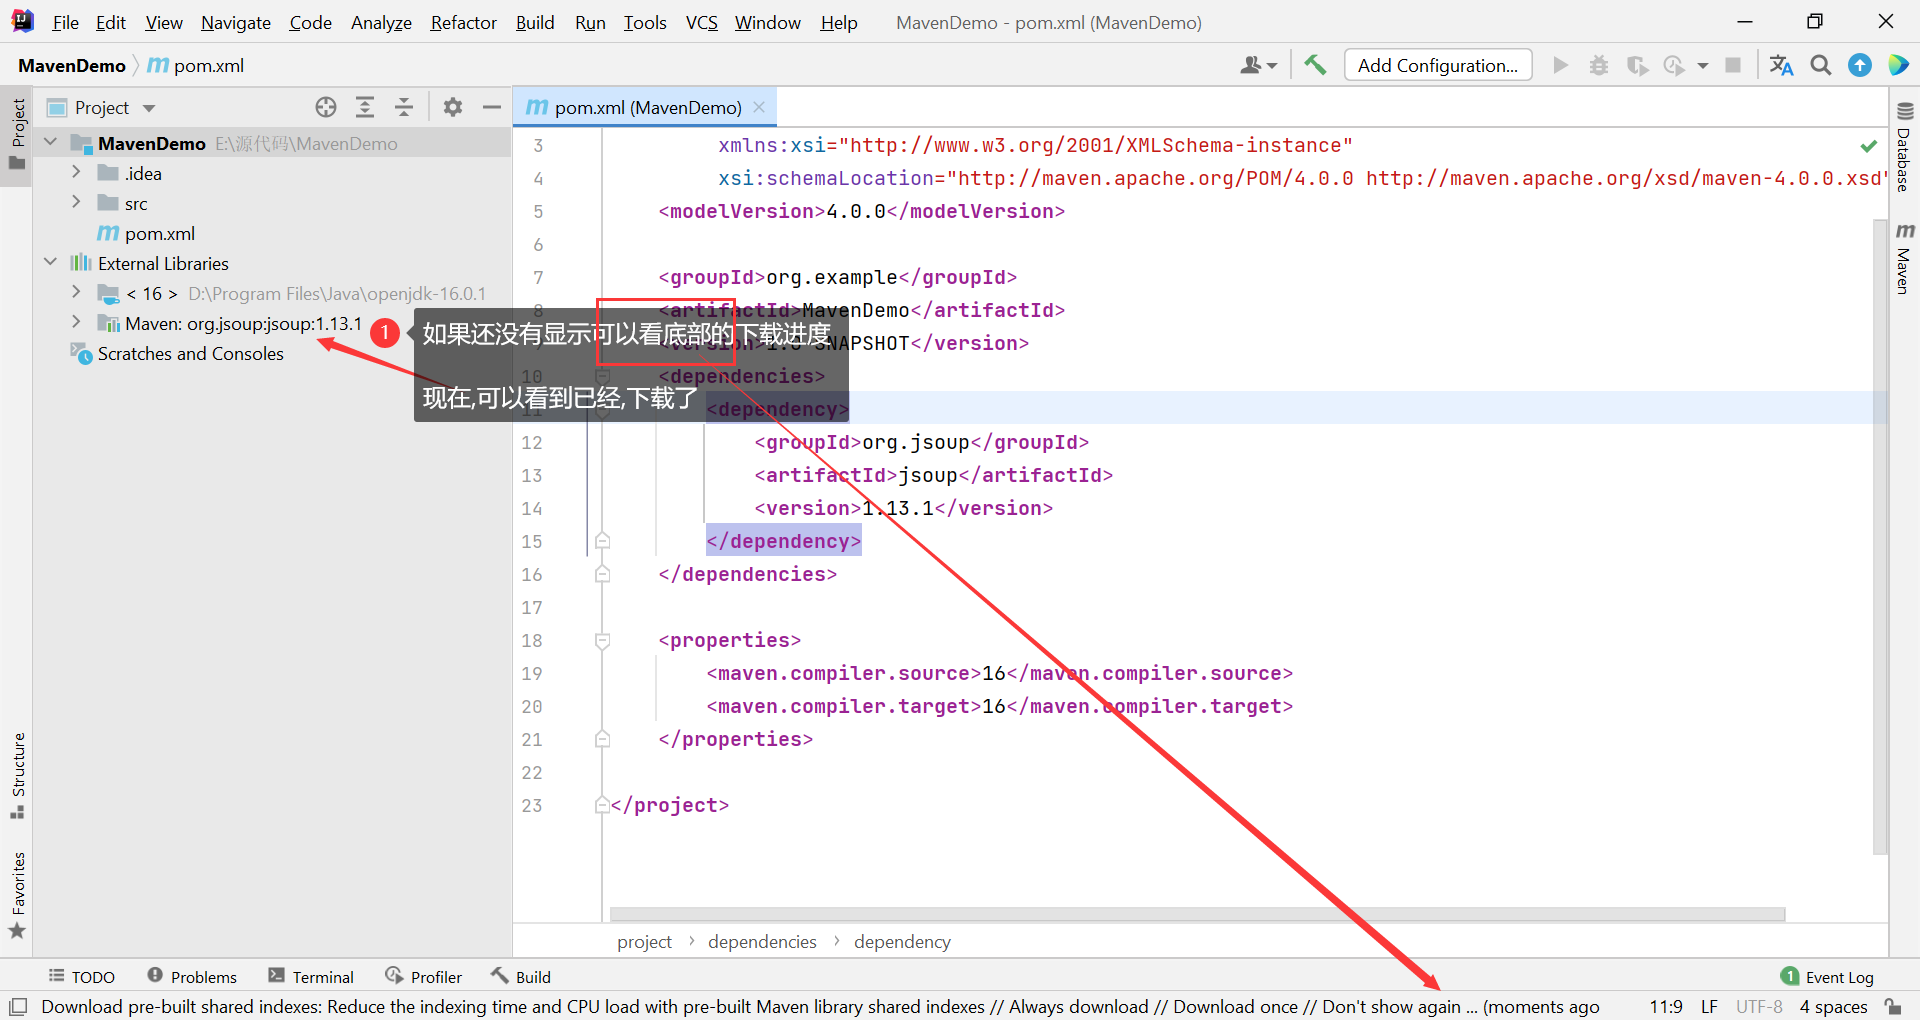Click LF line separator in status bar

[x=1709, y=1007]
